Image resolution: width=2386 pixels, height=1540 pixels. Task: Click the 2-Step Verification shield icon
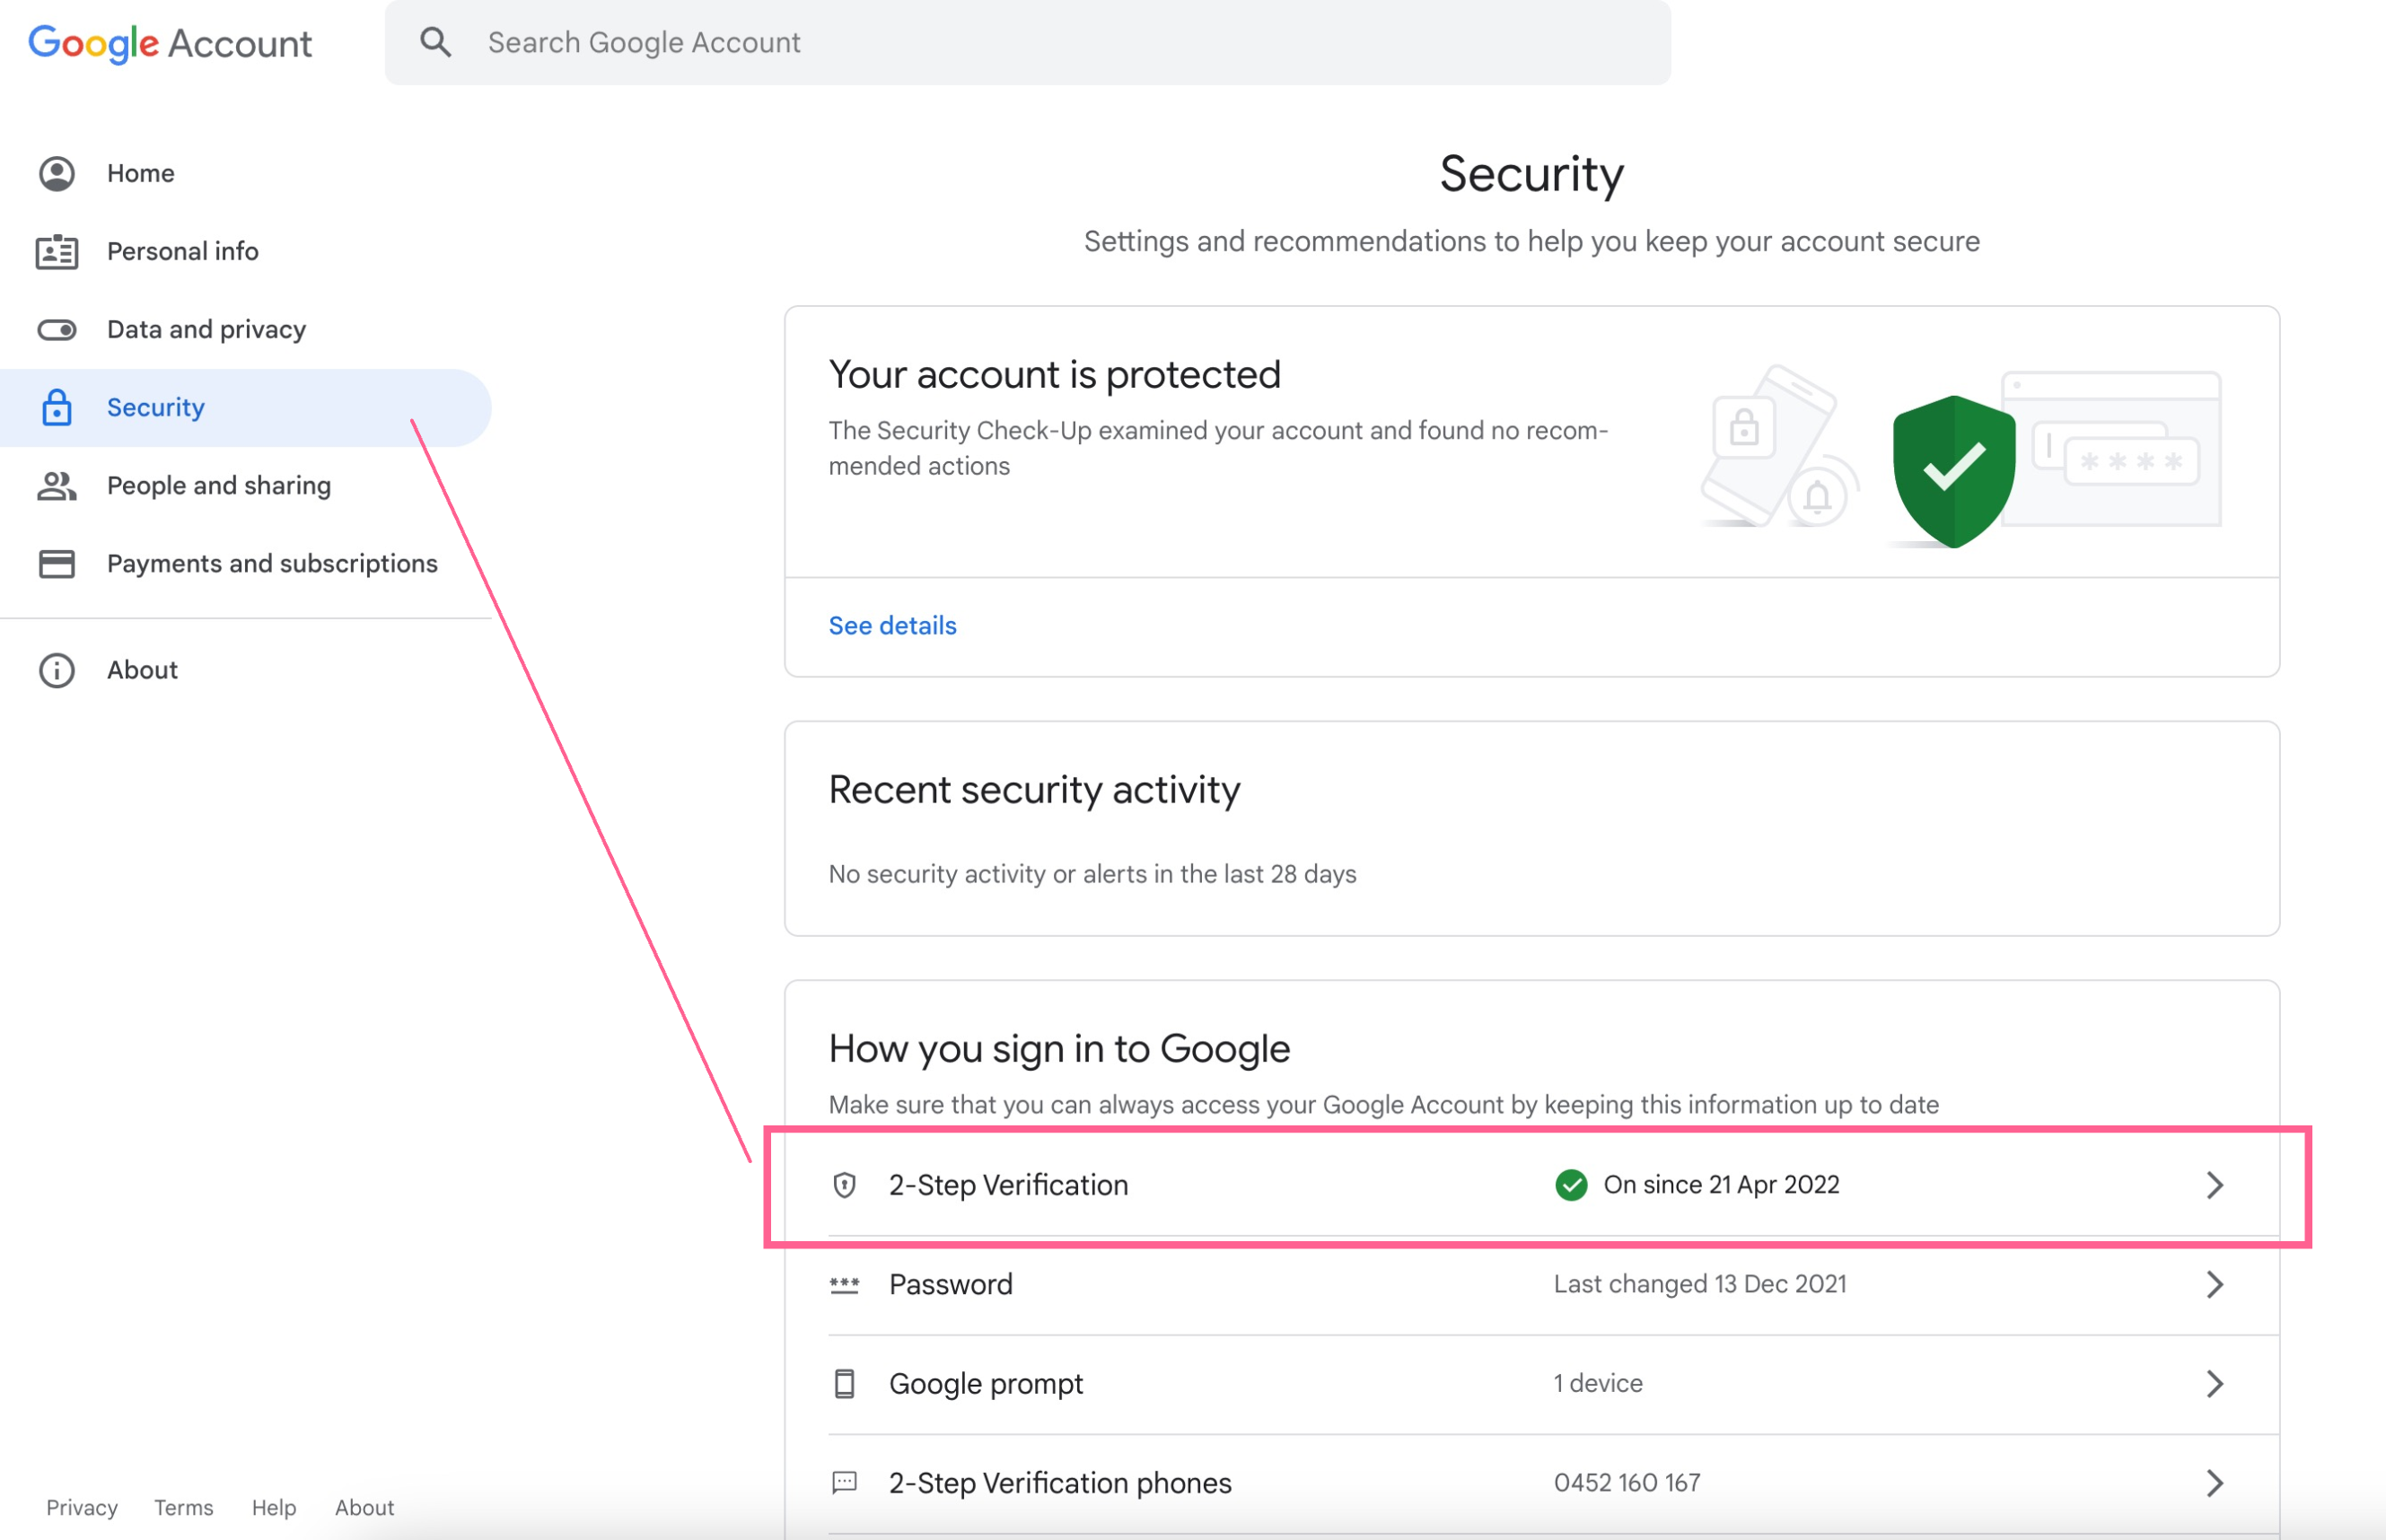pyautogui.click(x=845, y=1185)
